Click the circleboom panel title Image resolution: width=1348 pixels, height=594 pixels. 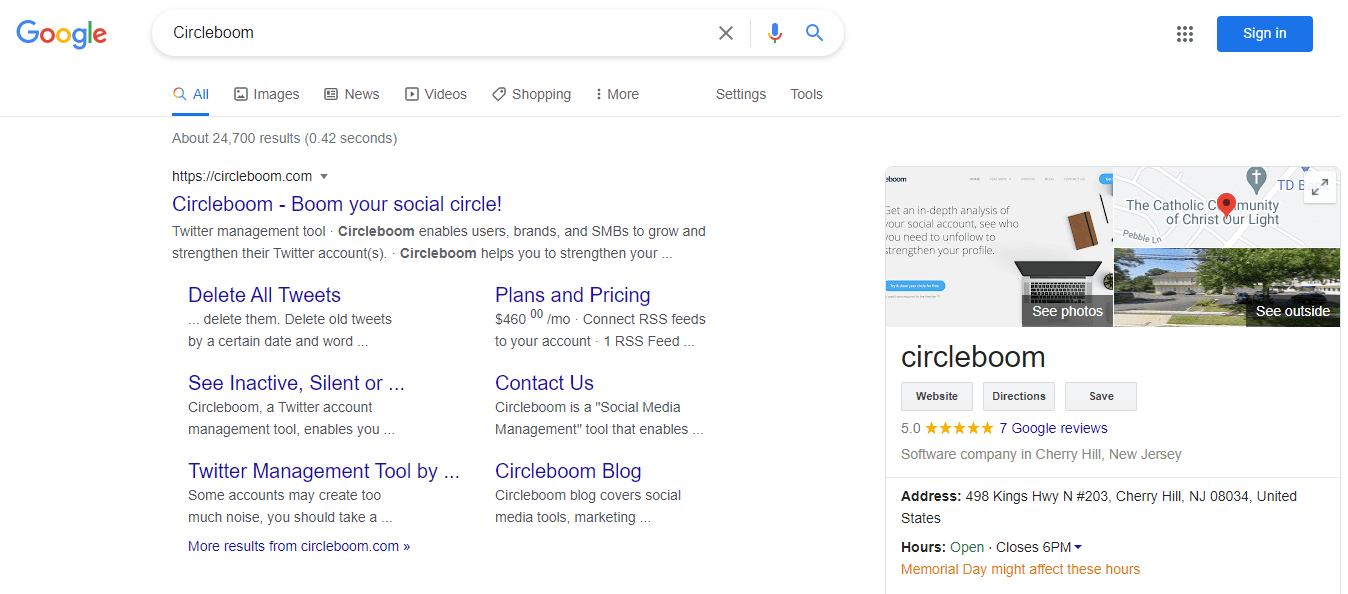[973, 357]
